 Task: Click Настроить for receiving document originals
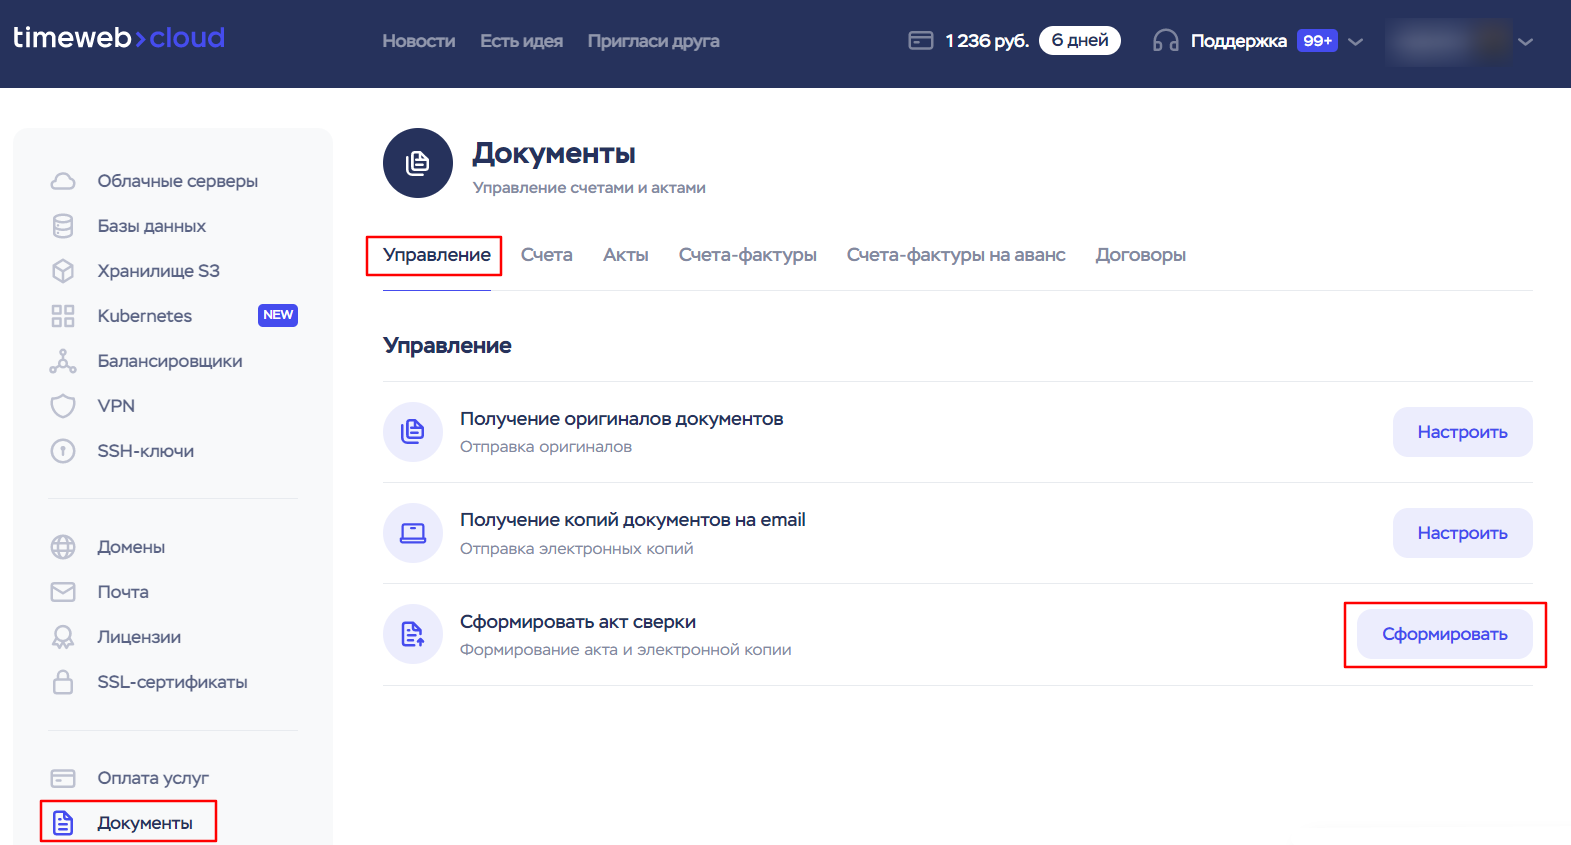click(x=1462, y=432)
